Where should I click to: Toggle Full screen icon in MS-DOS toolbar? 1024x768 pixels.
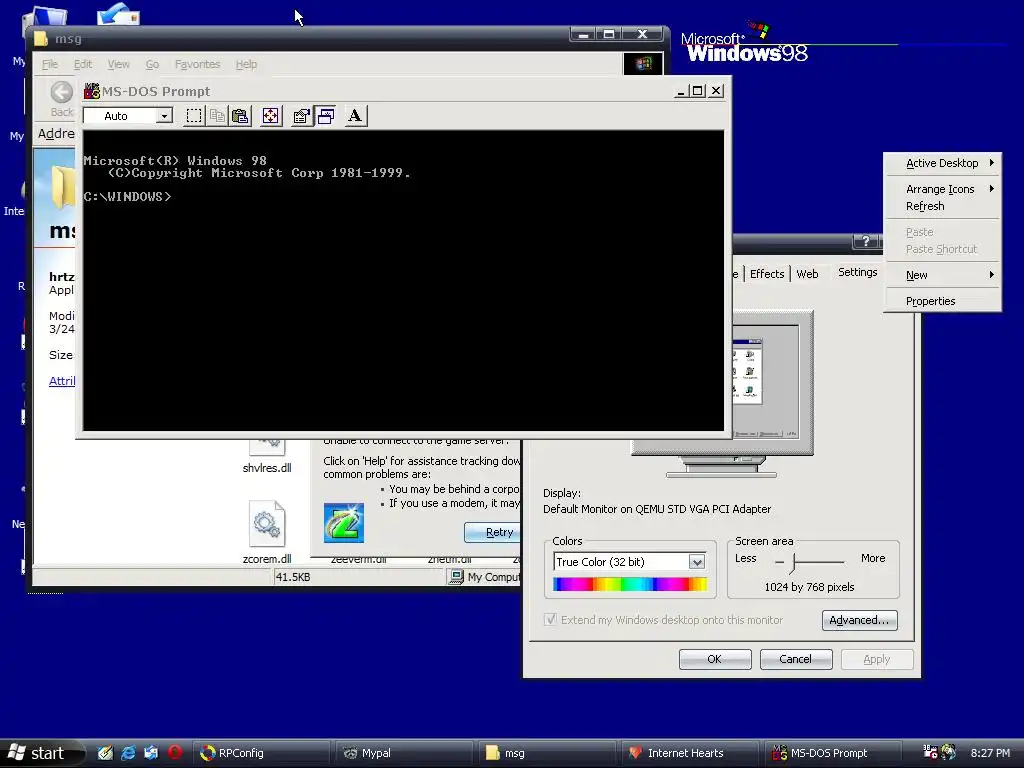click(x=270, y=116)
